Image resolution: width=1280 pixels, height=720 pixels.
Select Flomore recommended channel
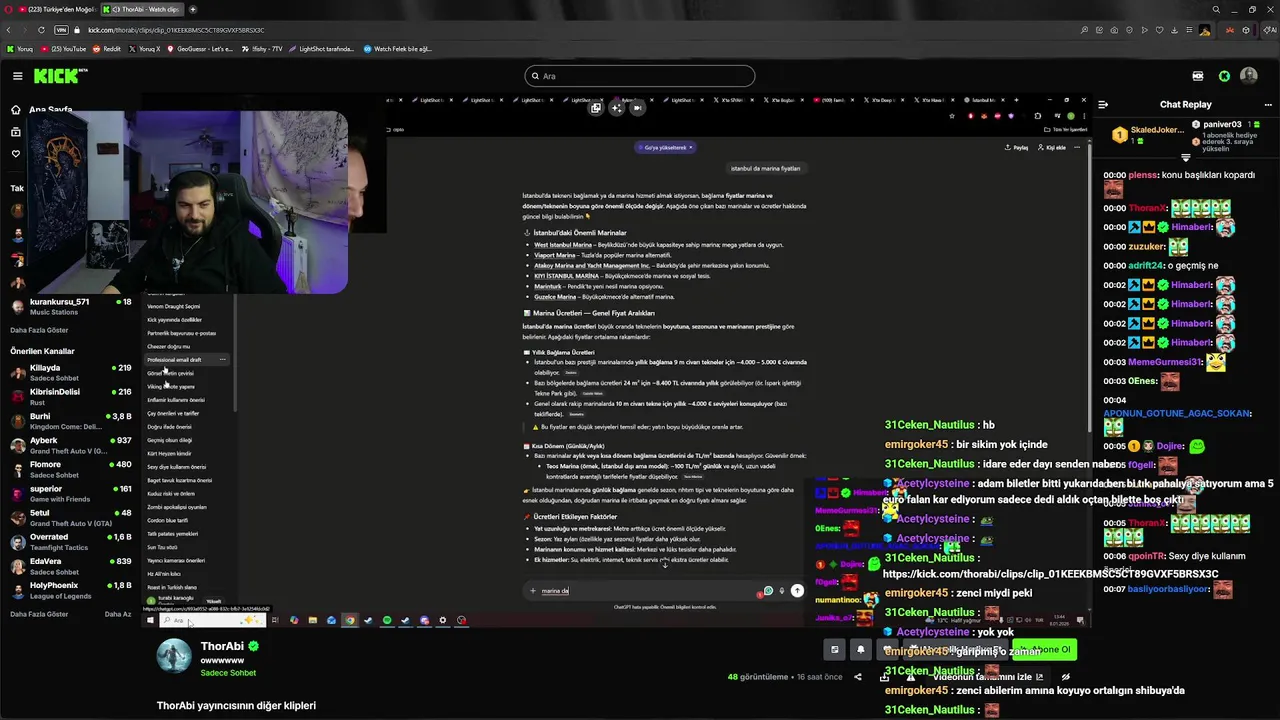[70, 469]
